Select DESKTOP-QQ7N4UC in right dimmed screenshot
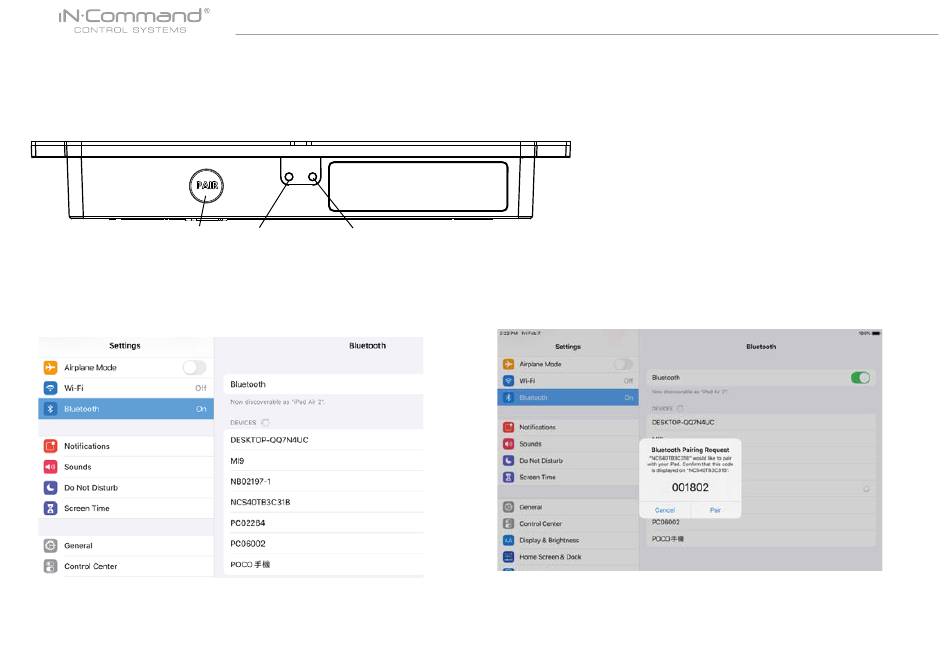Viewport: 950px width, 652px height. 760,422
